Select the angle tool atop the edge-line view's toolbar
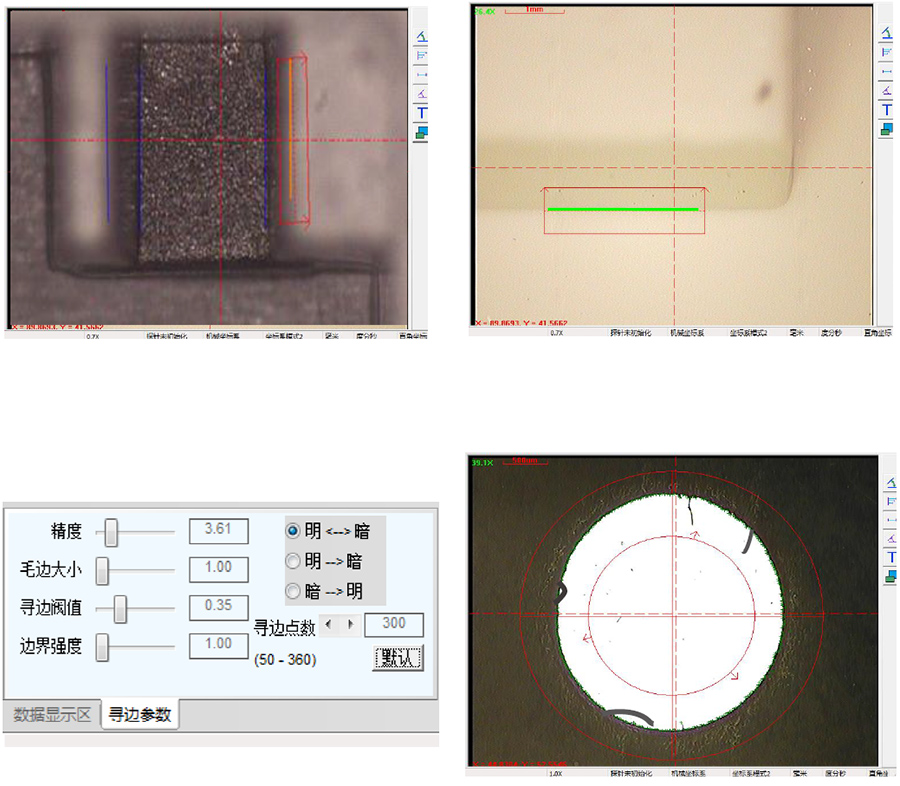This screenshot has height=786, width=900. tap(886, 33)
